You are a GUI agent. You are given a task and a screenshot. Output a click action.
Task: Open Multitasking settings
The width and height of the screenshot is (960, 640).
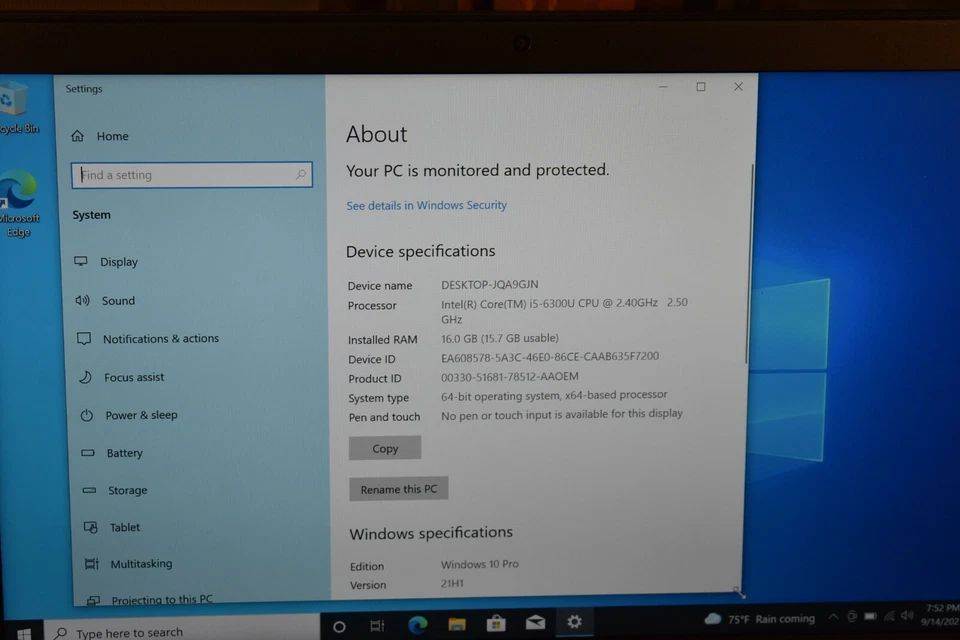140,563
